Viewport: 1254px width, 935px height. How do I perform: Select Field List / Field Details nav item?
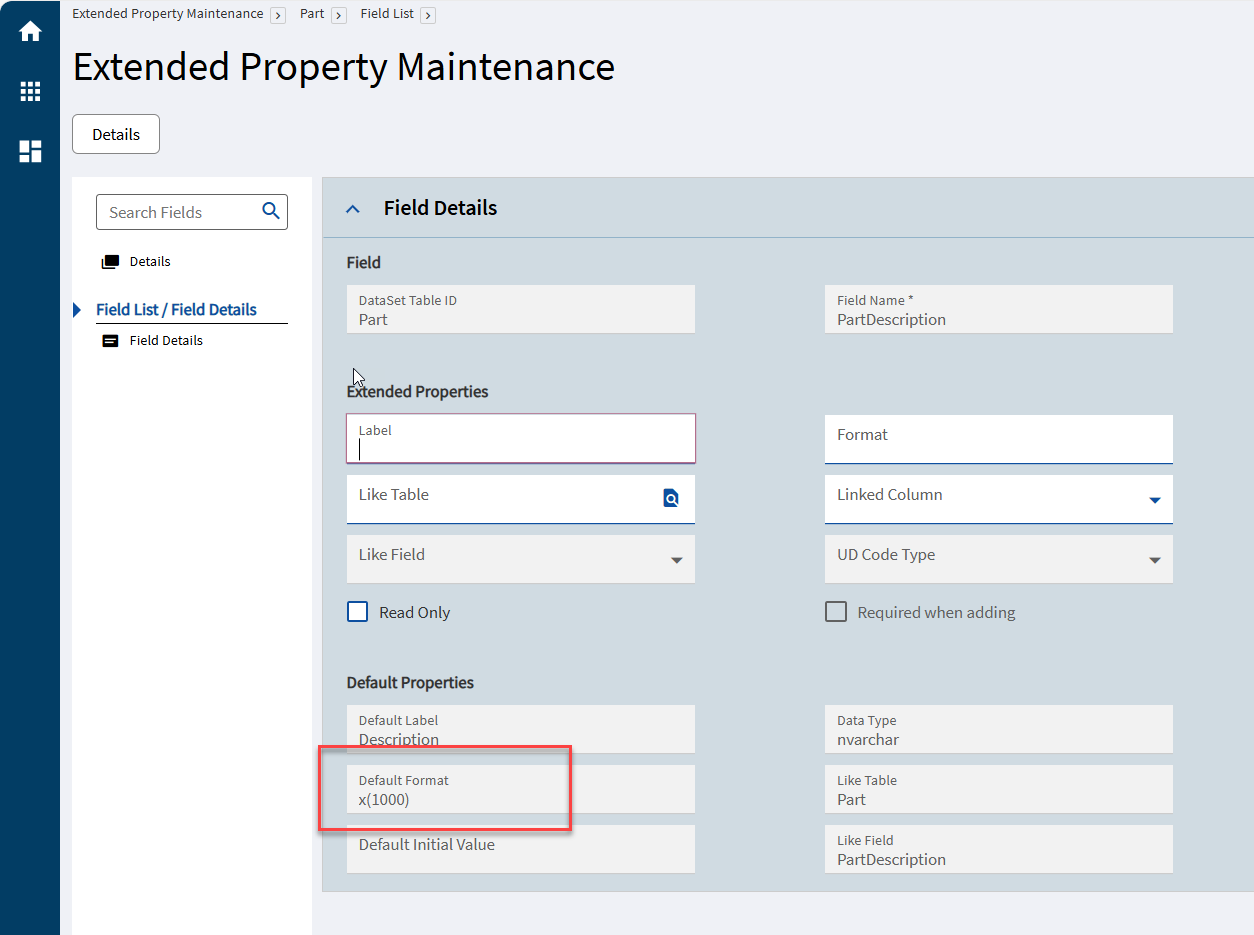pos(176,310)
